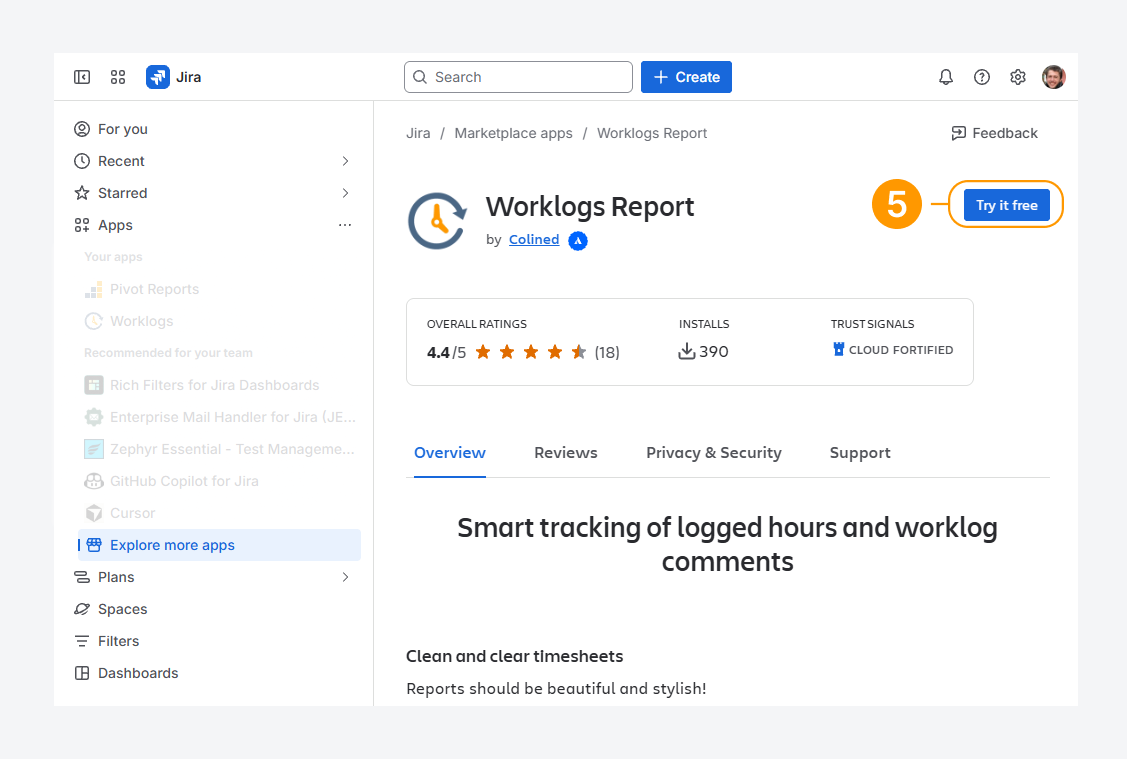Image resolution: width=1127 pixels, height=759 pixels.
Task: Open the Privacy & Security tab
Action: pyautogui.click(x=714, y=453)
